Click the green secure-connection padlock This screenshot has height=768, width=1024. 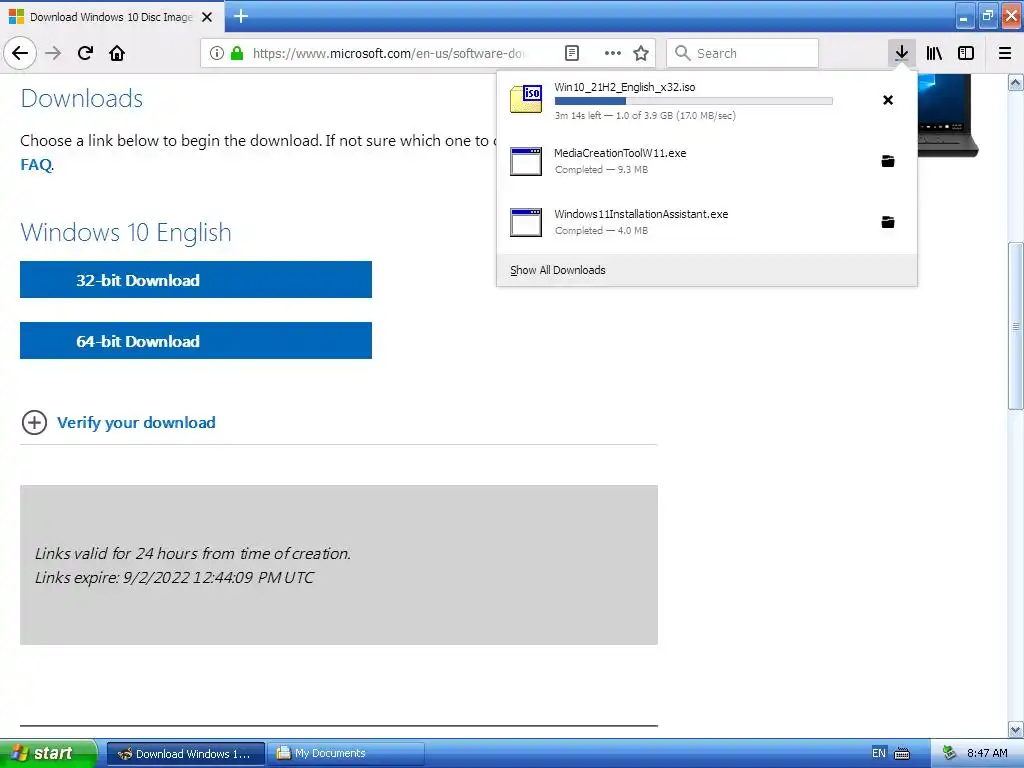pyautogui.click(x=237, y=53)
